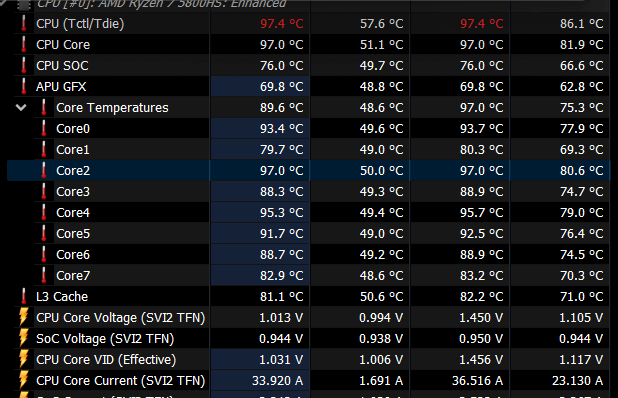Click the APU GFX thermometer icon

24,86
